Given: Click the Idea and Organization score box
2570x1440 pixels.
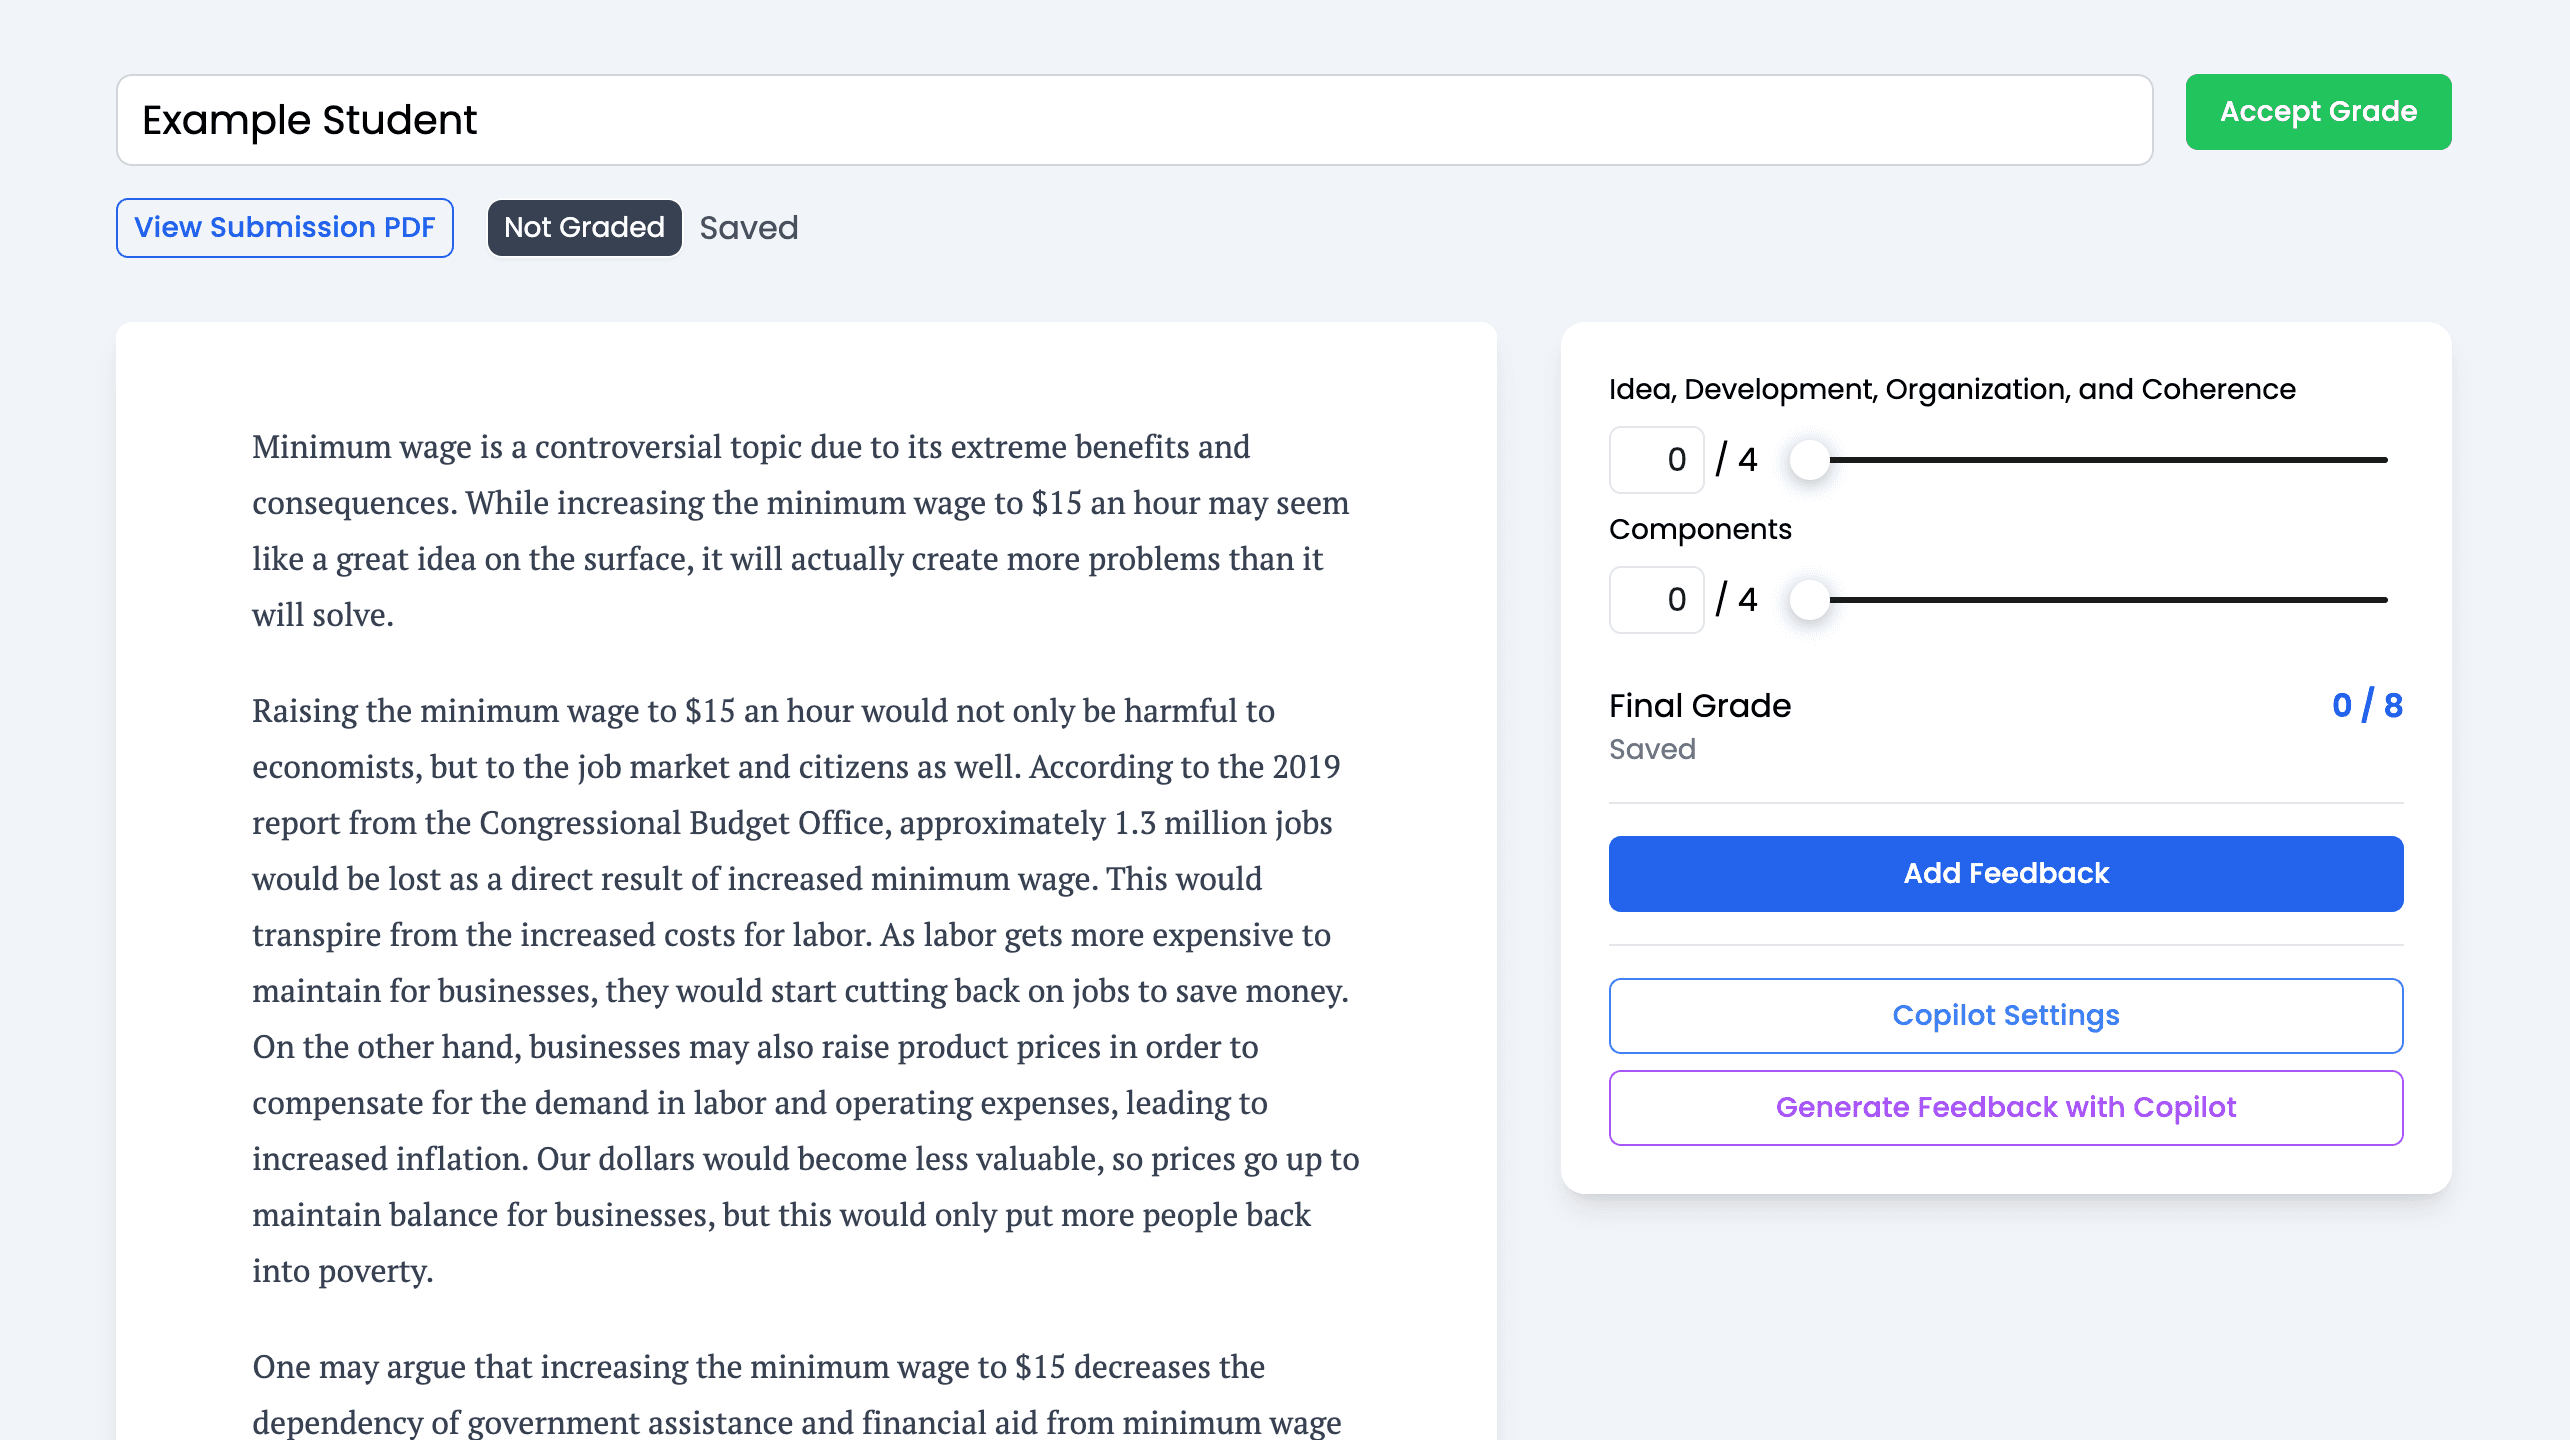Looking at the screenshot, I should 1656,459.
